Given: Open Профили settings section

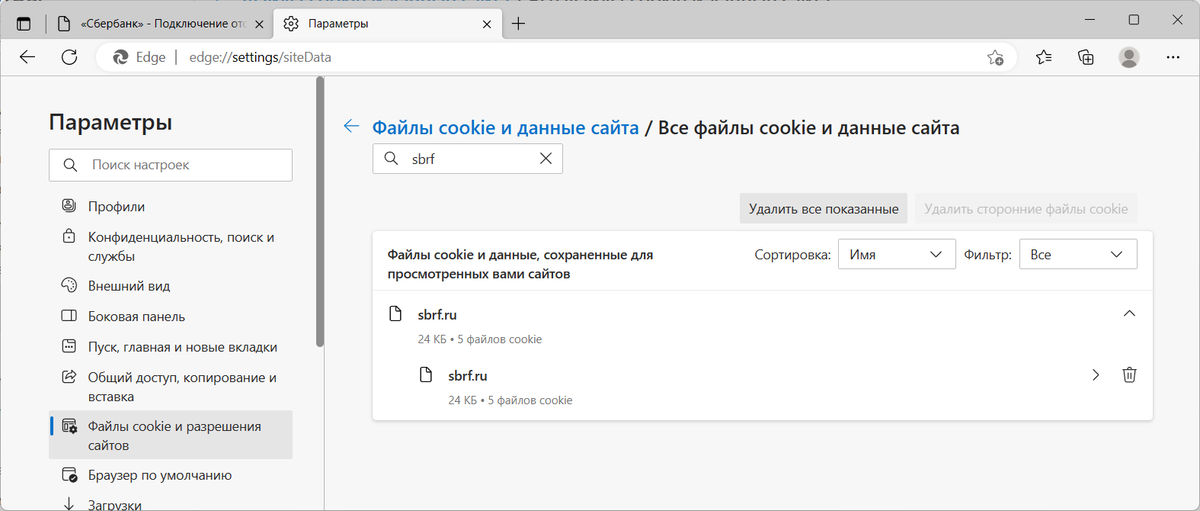Looking at the screenshot, I should (171, 207).
